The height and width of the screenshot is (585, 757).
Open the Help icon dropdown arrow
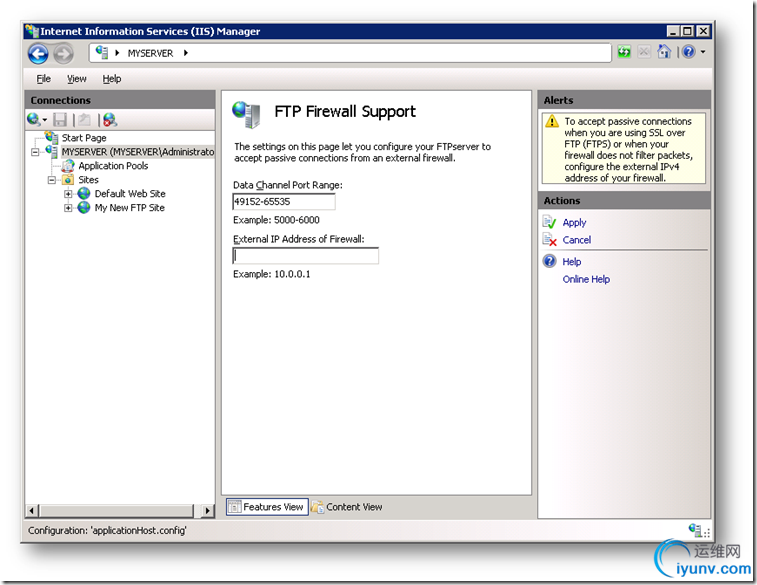coord(703,52)
